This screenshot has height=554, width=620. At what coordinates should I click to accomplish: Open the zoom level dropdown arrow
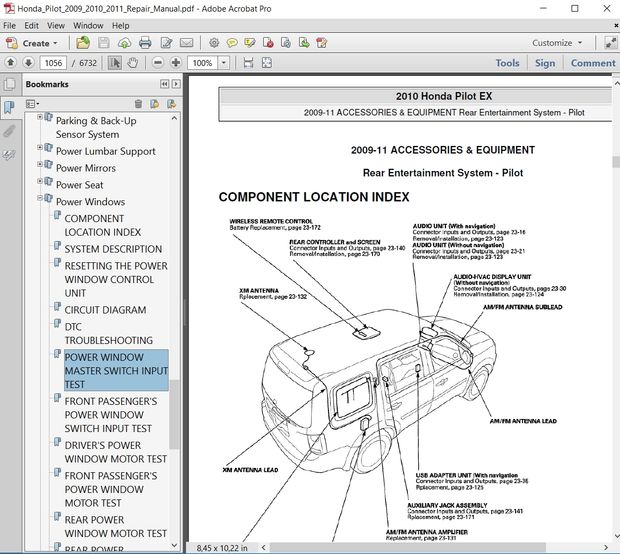pyautogui.click(x=224, y=62)
